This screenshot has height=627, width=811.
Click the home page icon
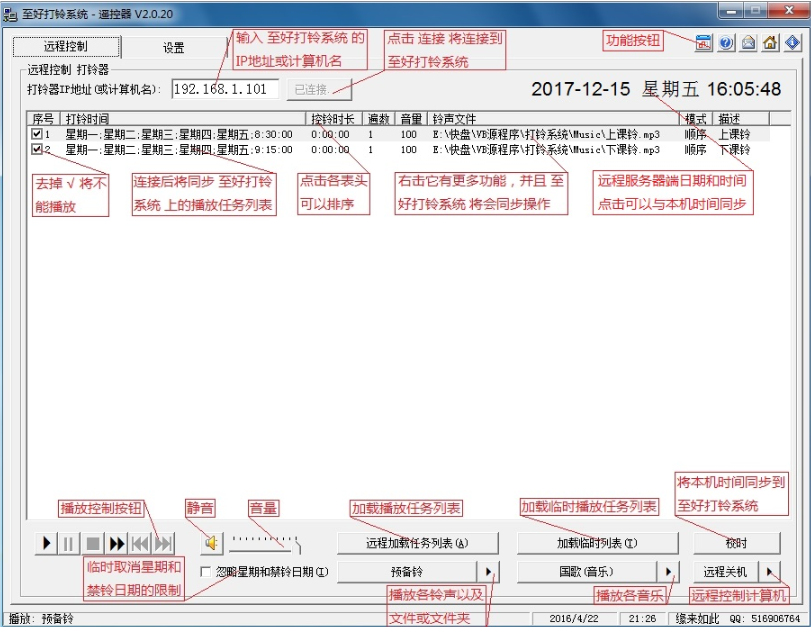(x=771, y=42)
